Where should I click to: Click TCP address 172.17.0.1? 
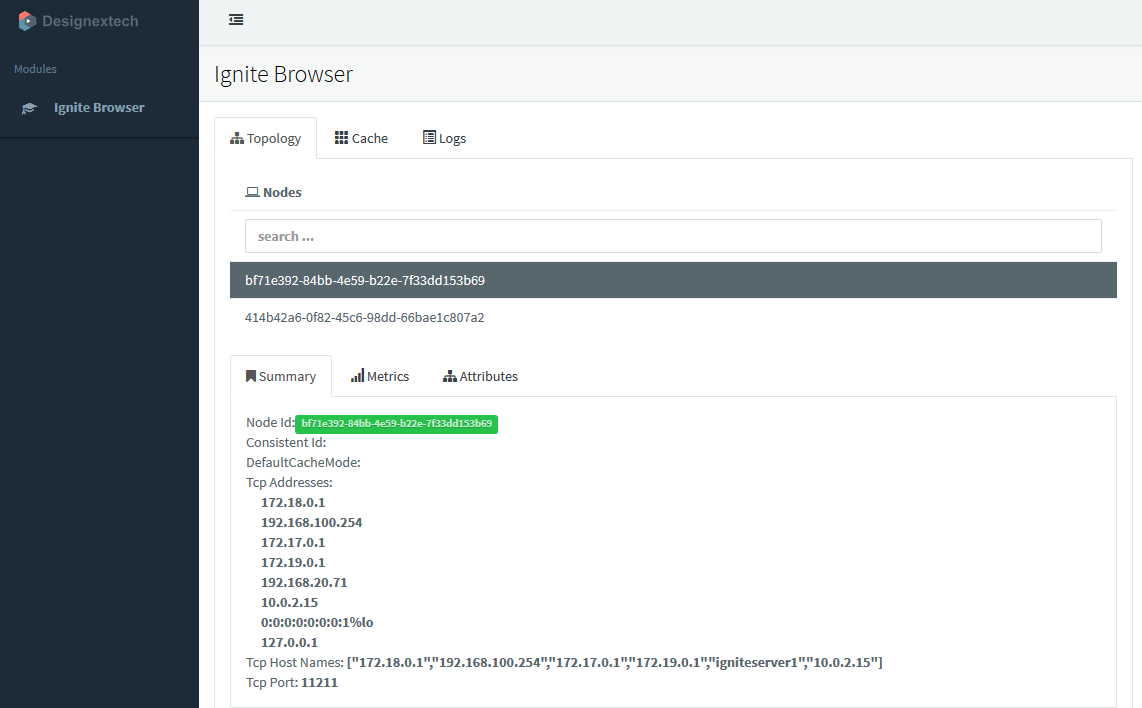click(x=293, y=543)
